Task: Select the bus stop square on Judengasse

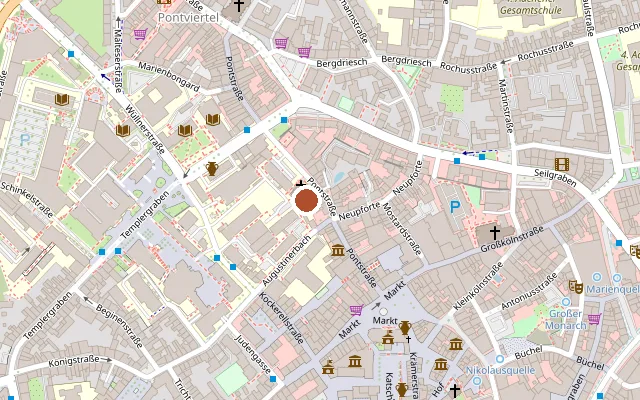Action: (x=273, y=379)
